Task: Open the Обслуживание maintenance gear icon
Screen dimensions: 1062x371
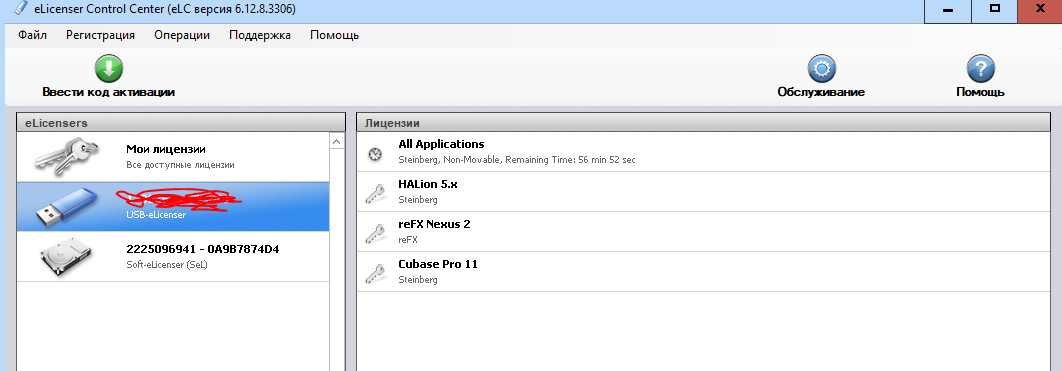Action: (821, 68)
